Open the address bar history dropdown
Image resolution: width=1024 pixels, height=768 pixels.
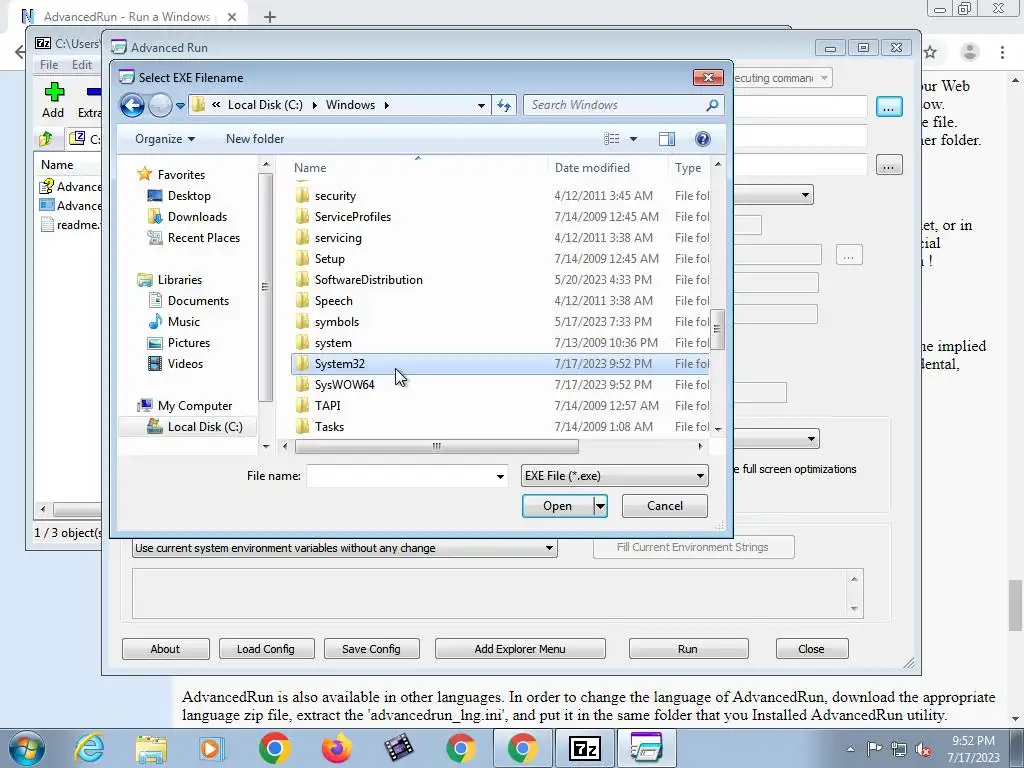[481, 105]
